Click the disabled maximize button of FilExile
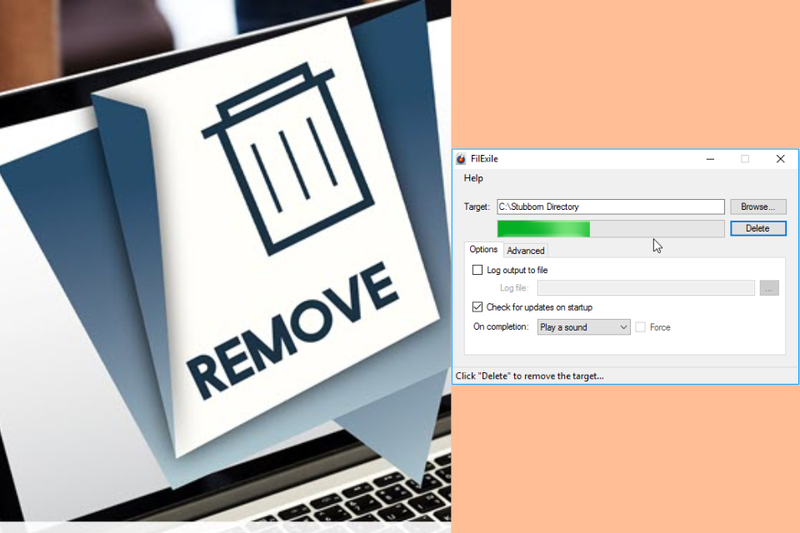 745,159
